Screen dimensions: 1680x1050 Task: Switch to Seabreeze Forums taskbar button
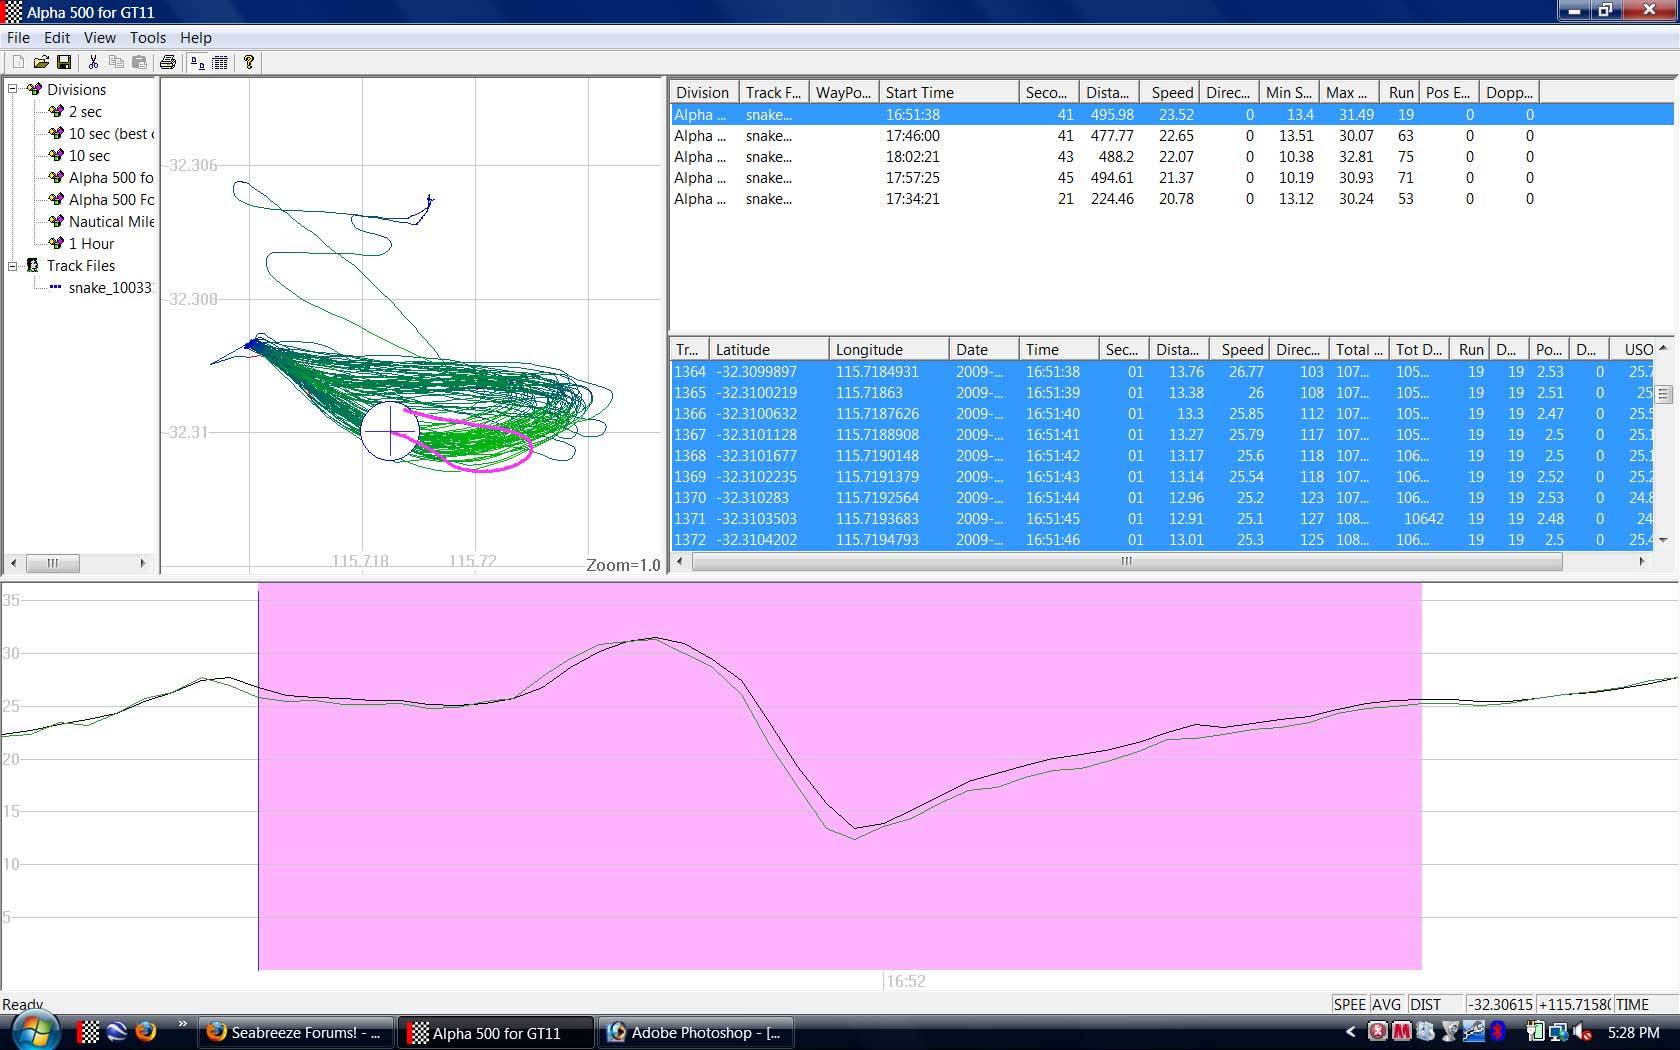pyautogui.click(x=294, y=1032)
